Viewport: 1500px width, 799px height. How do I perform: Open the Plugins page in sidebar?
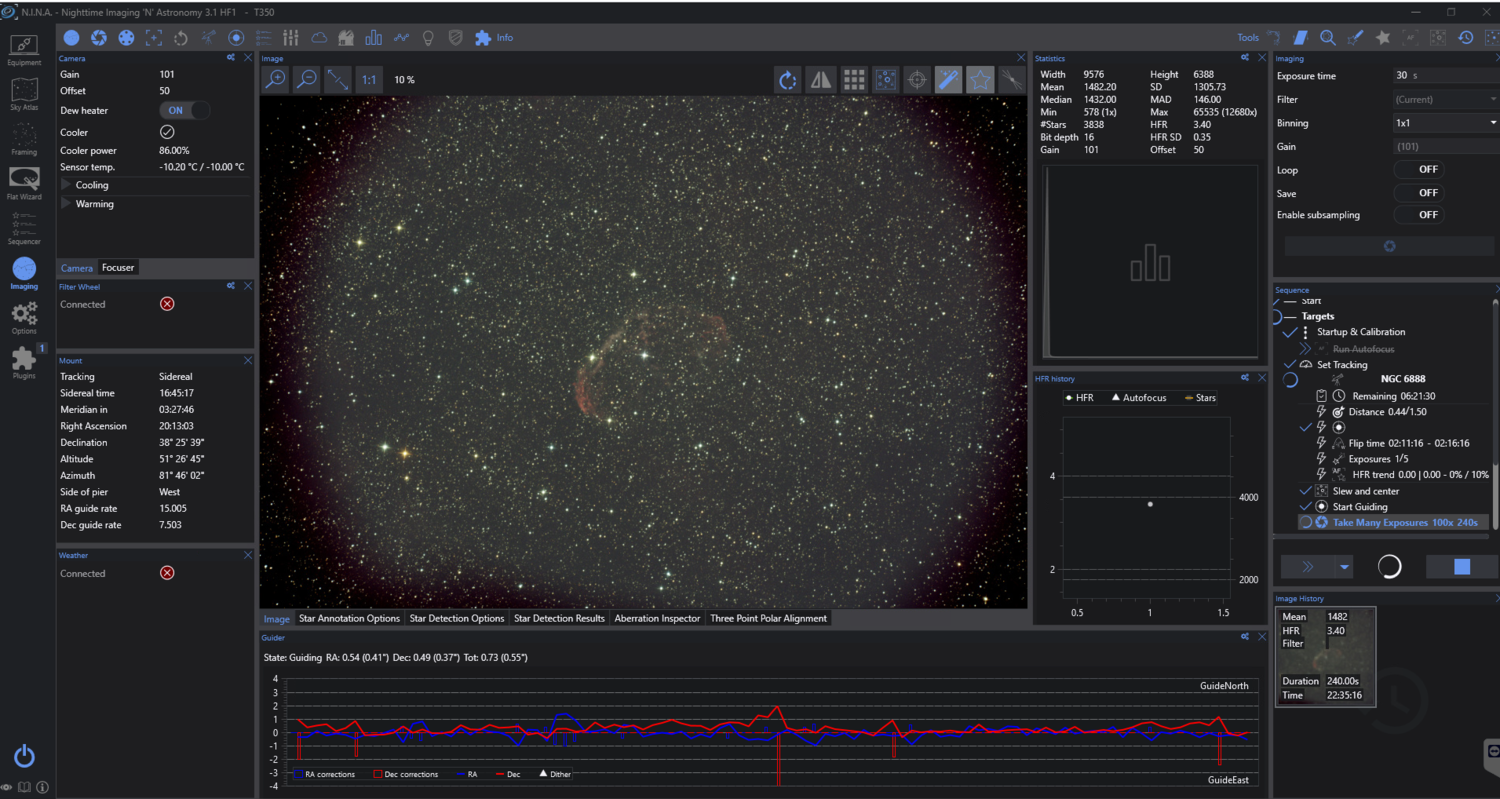coord(24,361)
